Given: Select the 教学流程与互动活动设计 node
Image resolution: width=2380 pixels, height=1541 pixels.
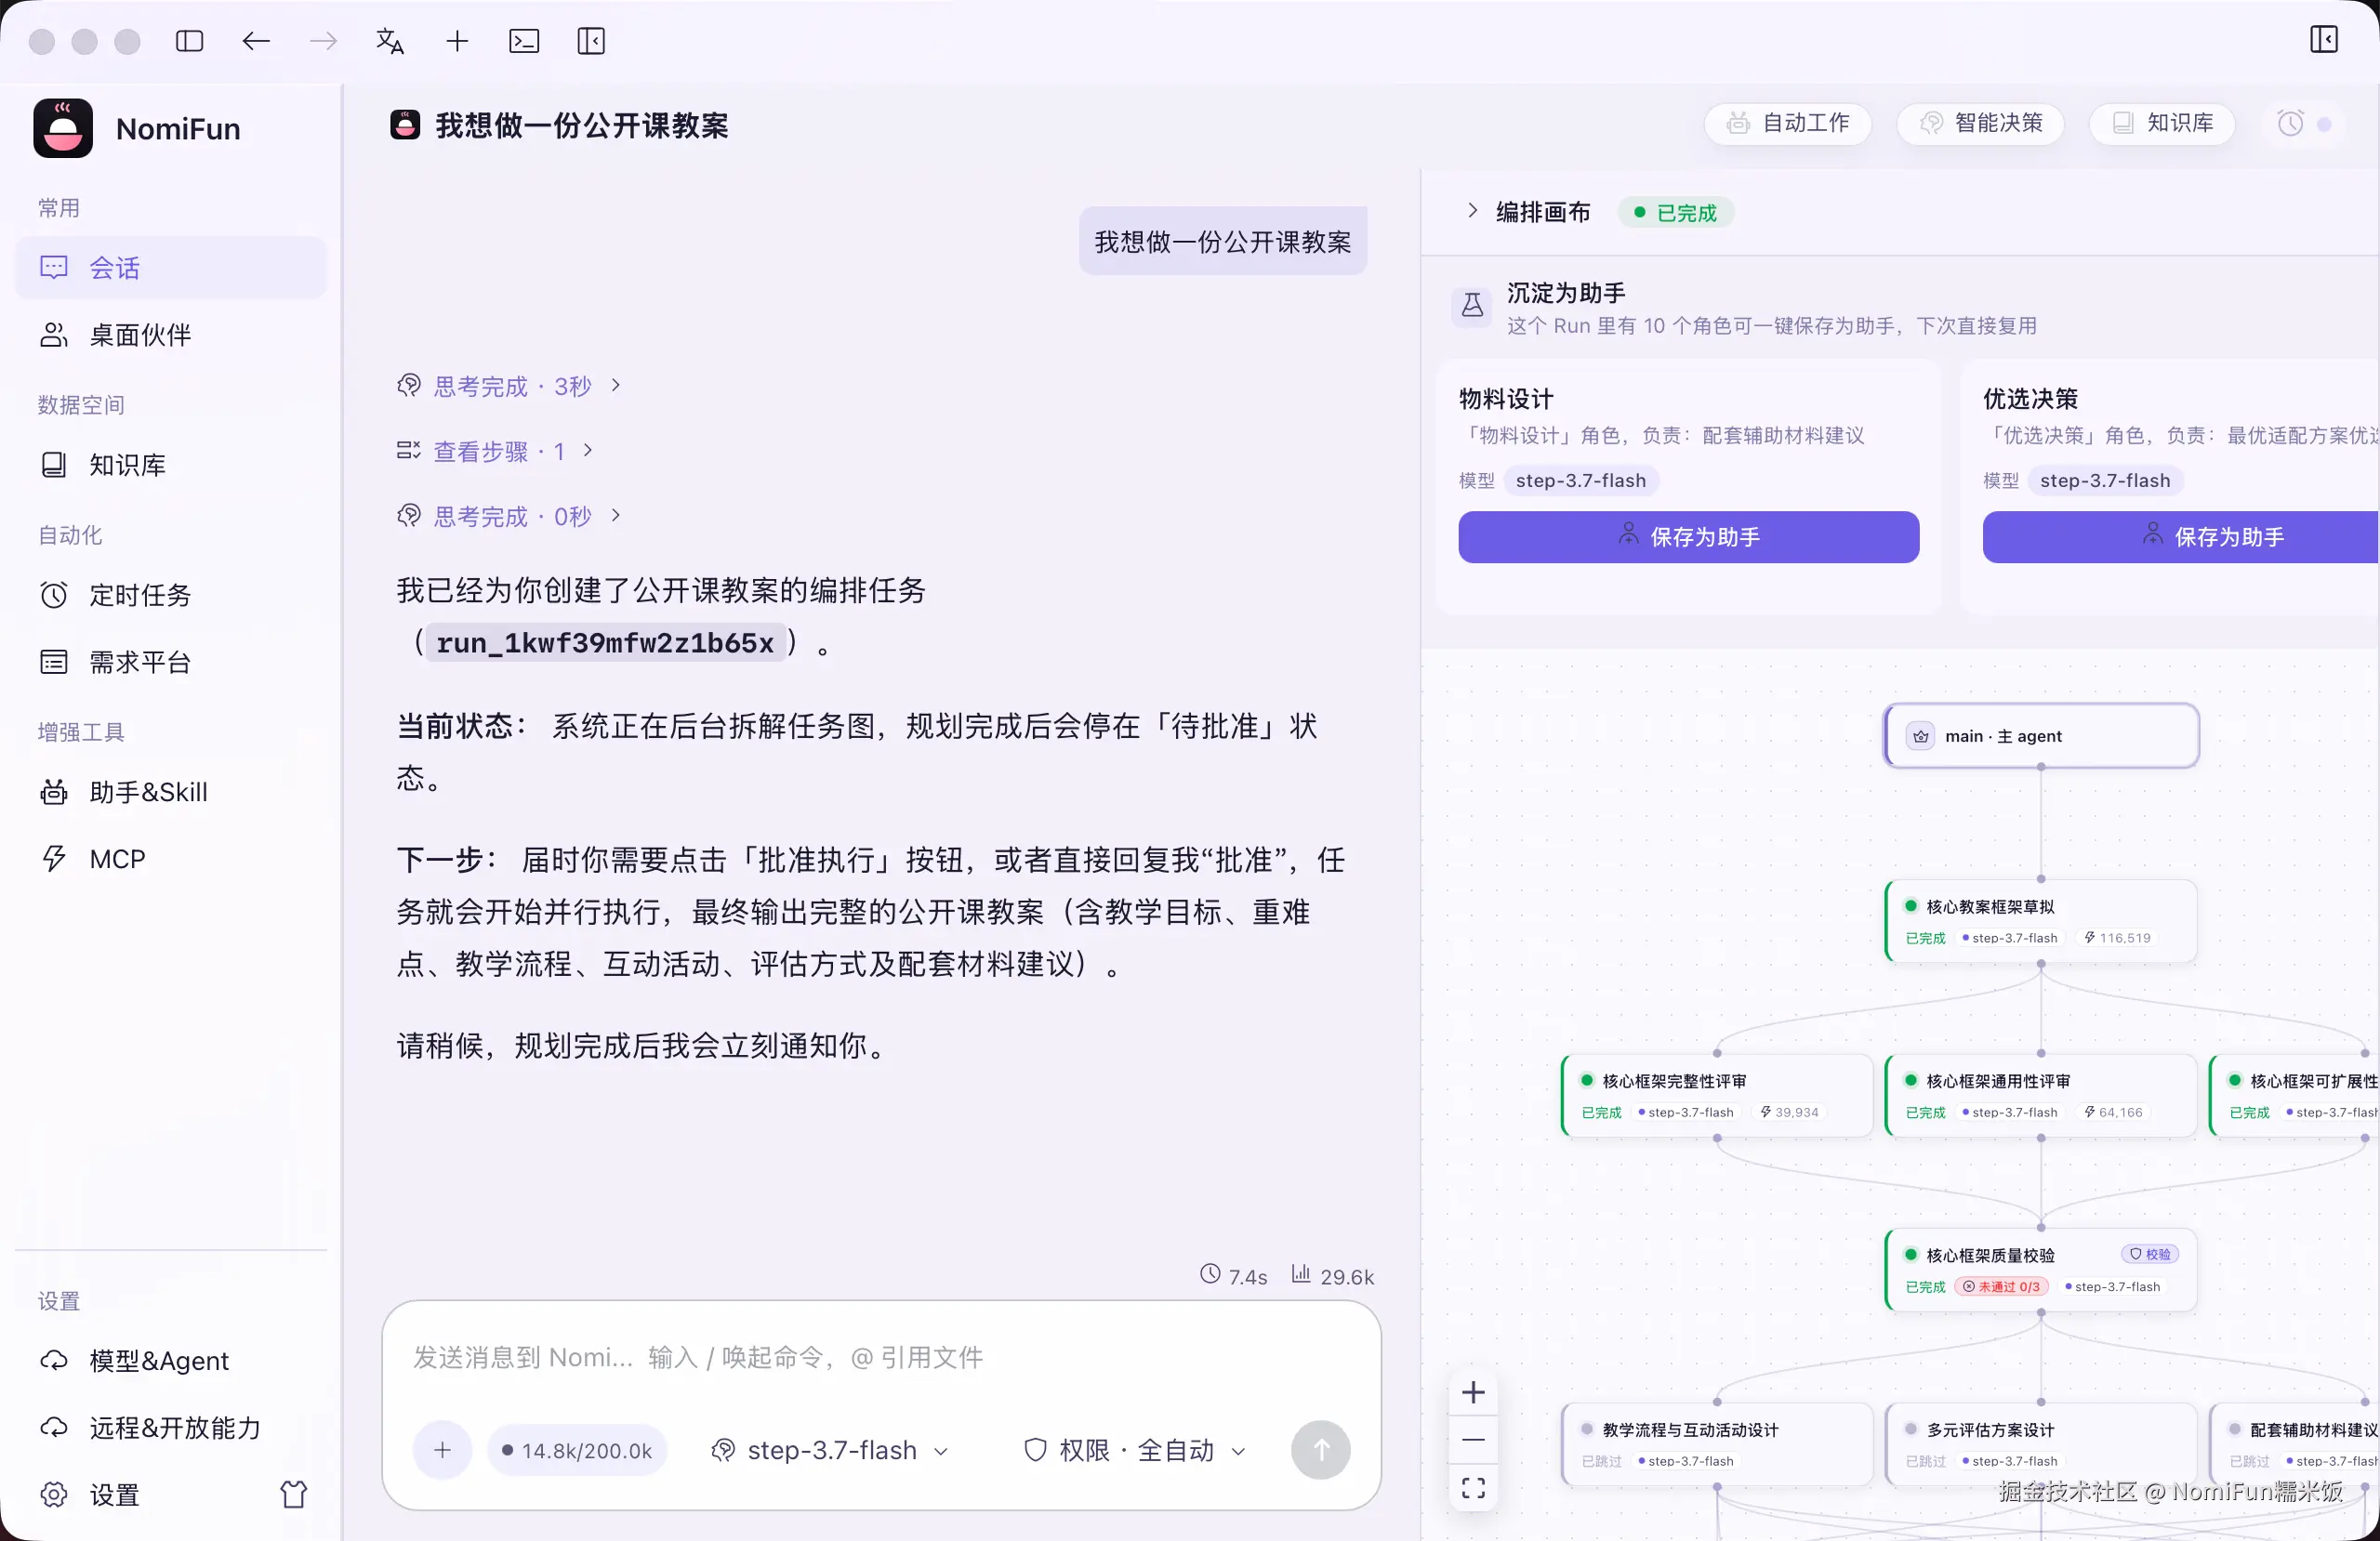Looking at the screenshot, I should (1717, 1444).
